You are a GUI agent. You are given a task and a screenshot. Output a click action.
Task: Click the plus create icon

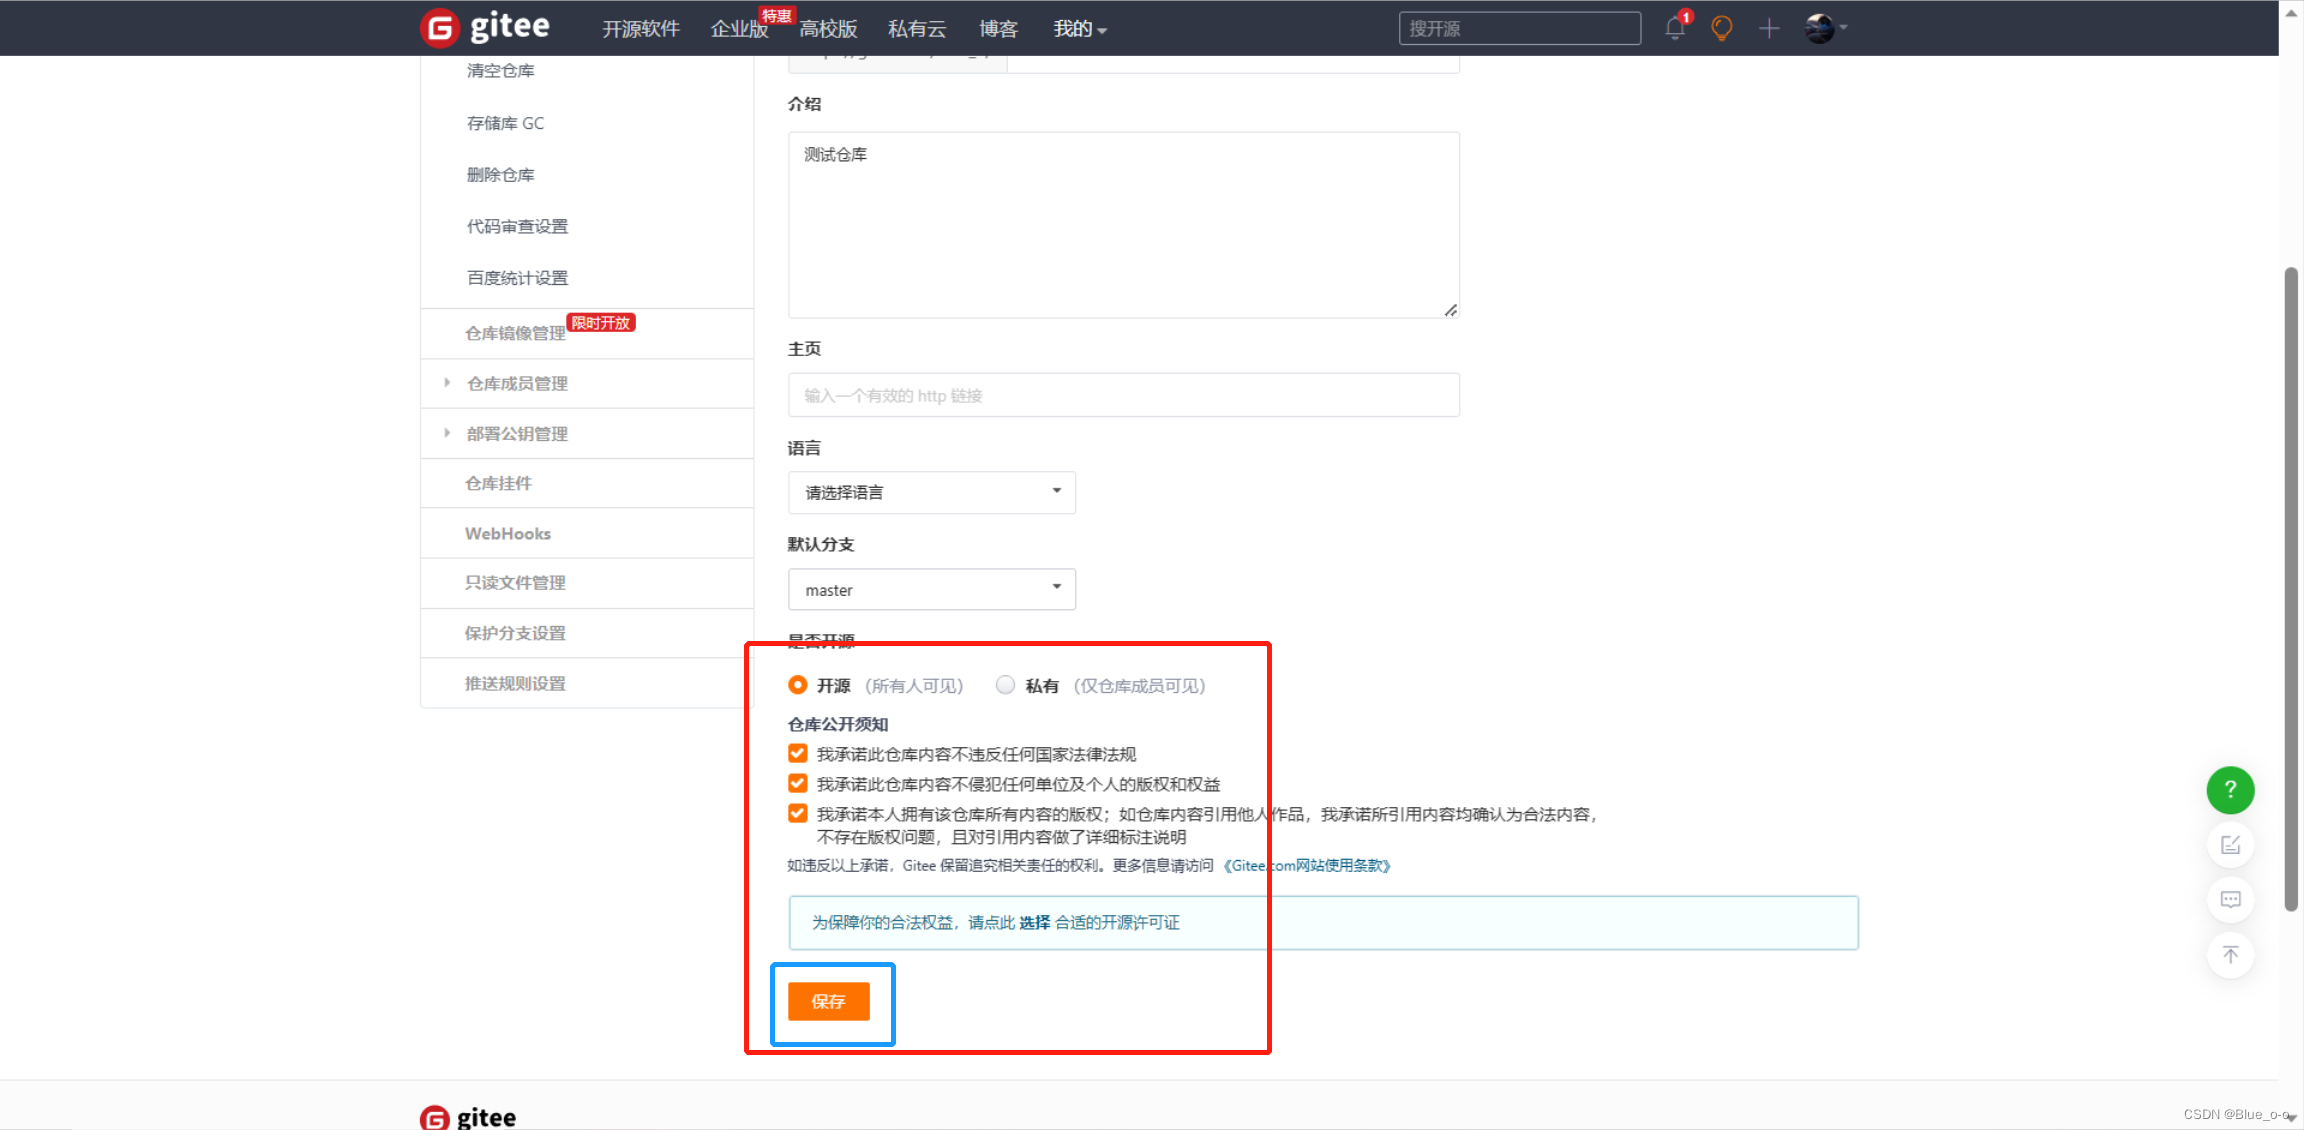pos(1769,28)
